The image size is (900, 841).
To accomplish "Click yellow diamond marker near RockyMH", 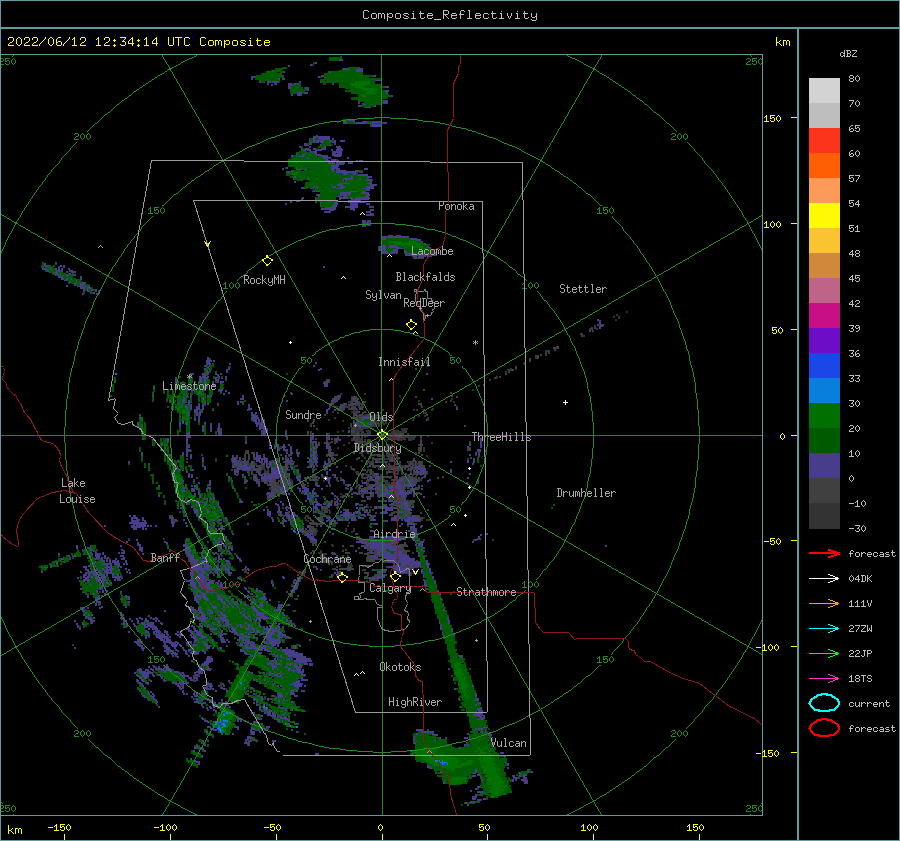I will 267,261.
